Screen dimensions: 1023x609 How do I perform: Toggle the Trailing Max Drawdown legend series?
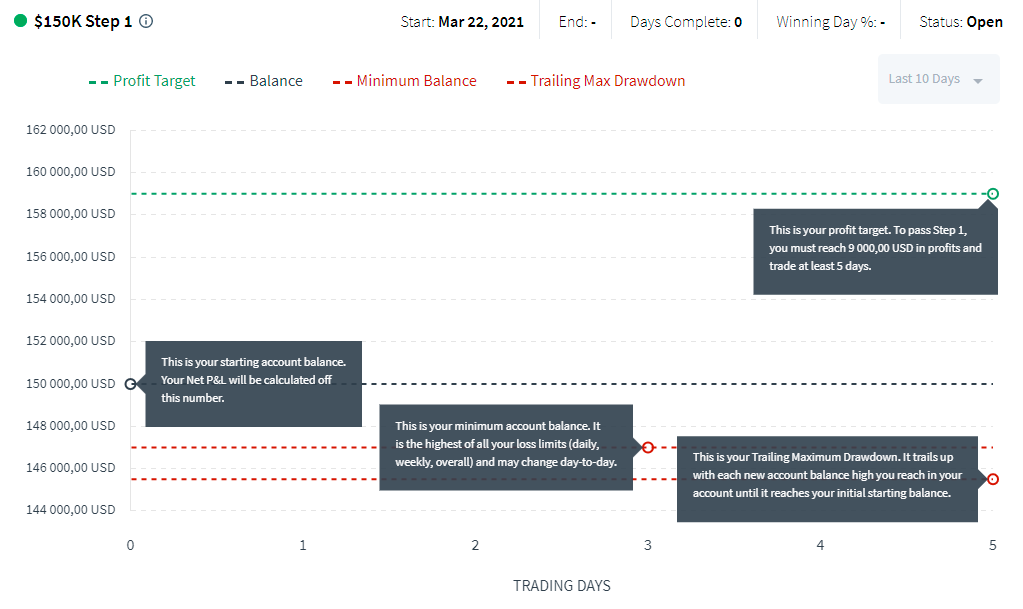point(596,81)
